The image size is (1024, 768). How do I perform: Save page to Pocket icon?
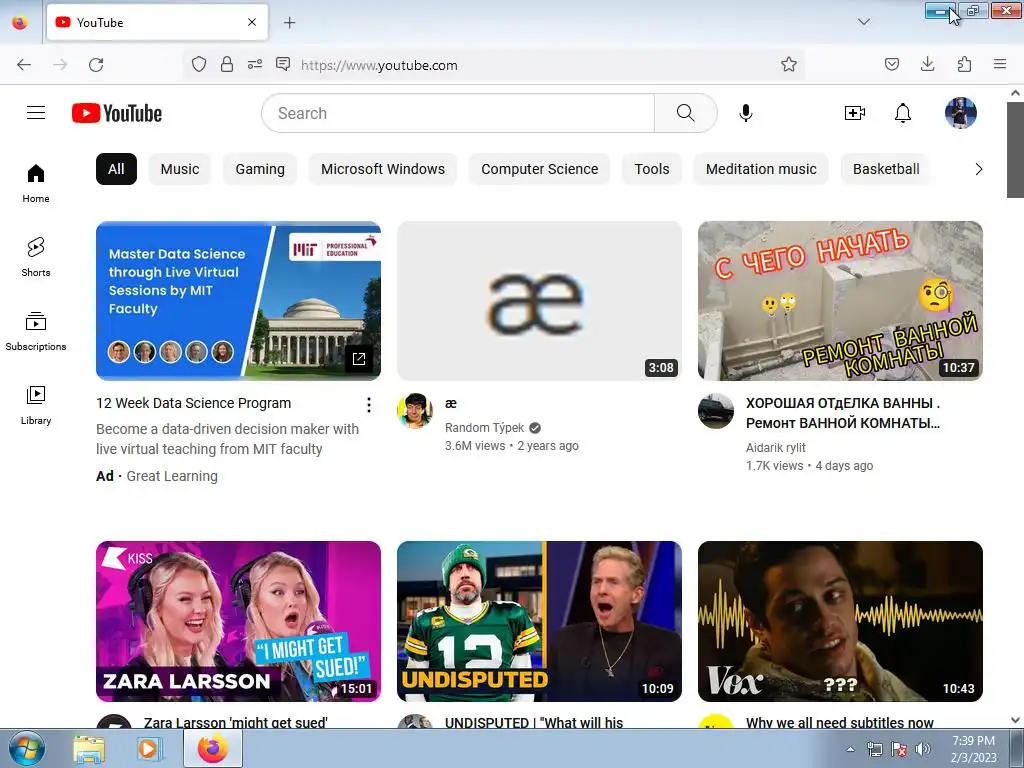(891, 64)
